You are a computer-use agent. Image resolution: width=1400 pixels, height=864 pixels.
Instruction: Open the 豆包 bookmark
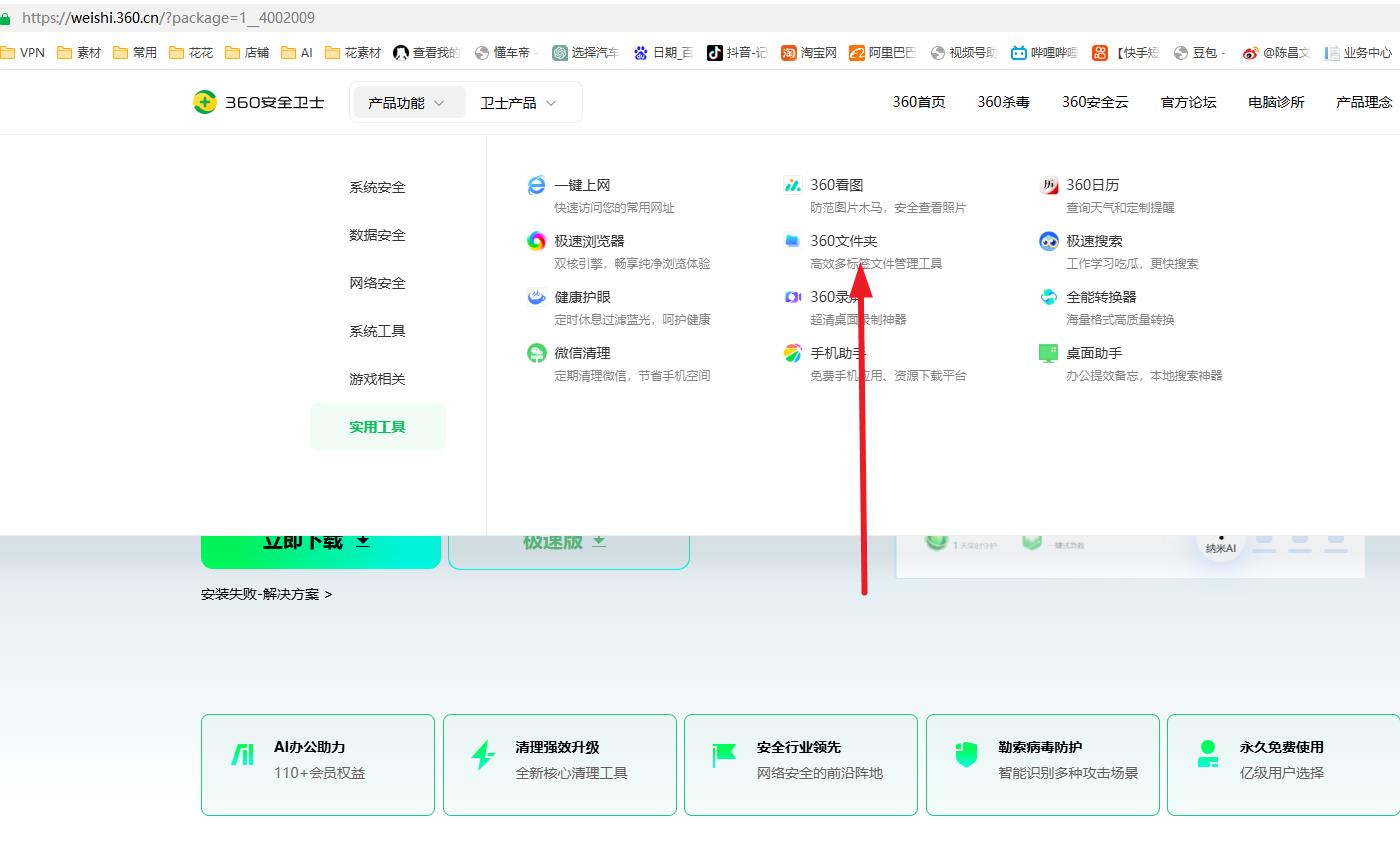(x=1200, y=53)
